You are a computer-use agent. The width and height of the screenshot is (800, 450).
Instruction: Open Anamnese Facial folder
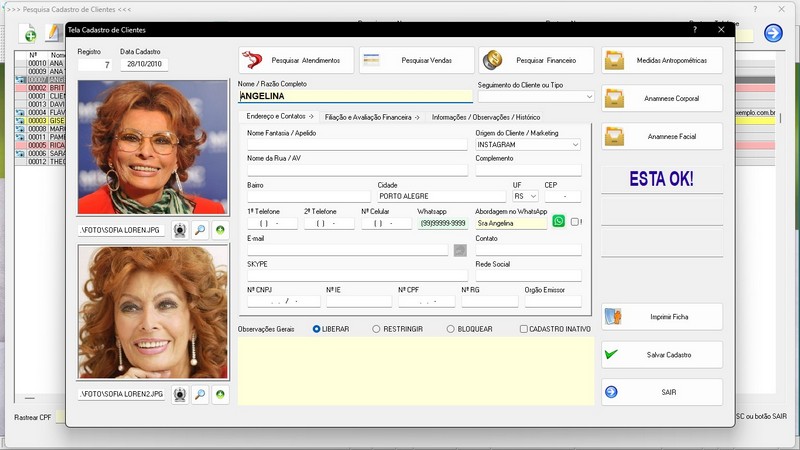point(662,136)
